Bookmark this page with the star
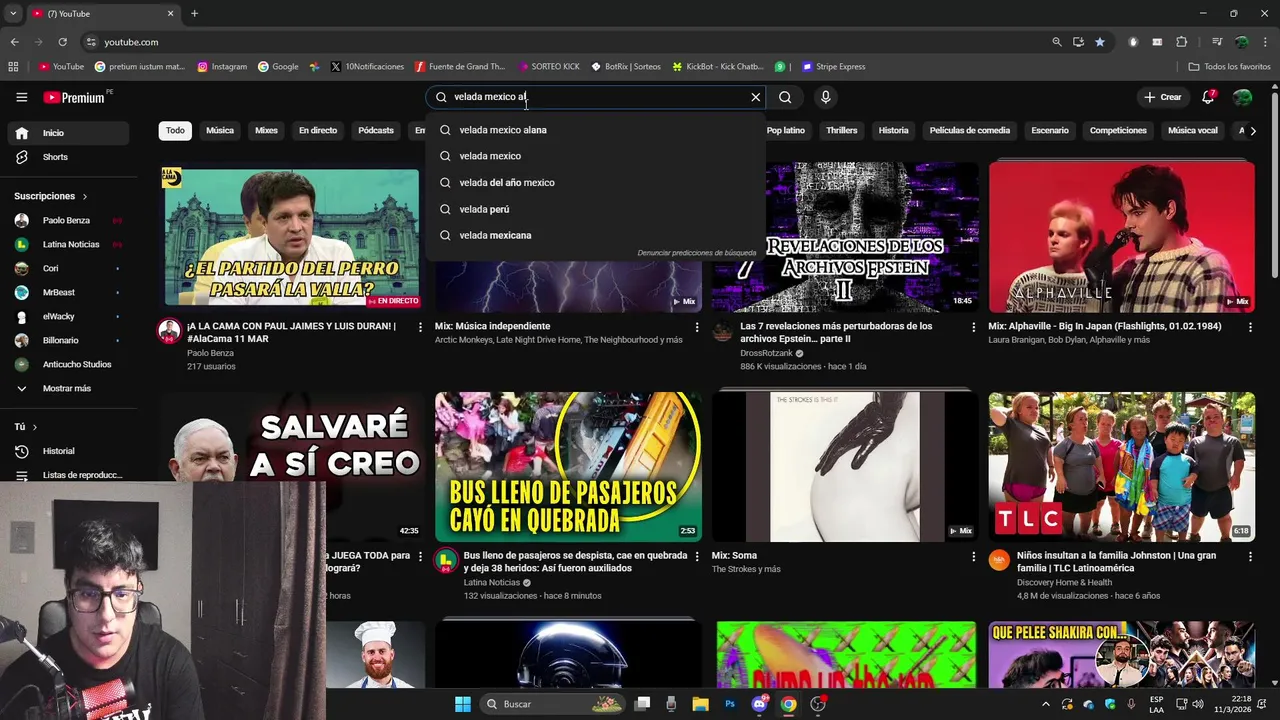Viewport: 1280px width, 720px height. click(1100, 42)
